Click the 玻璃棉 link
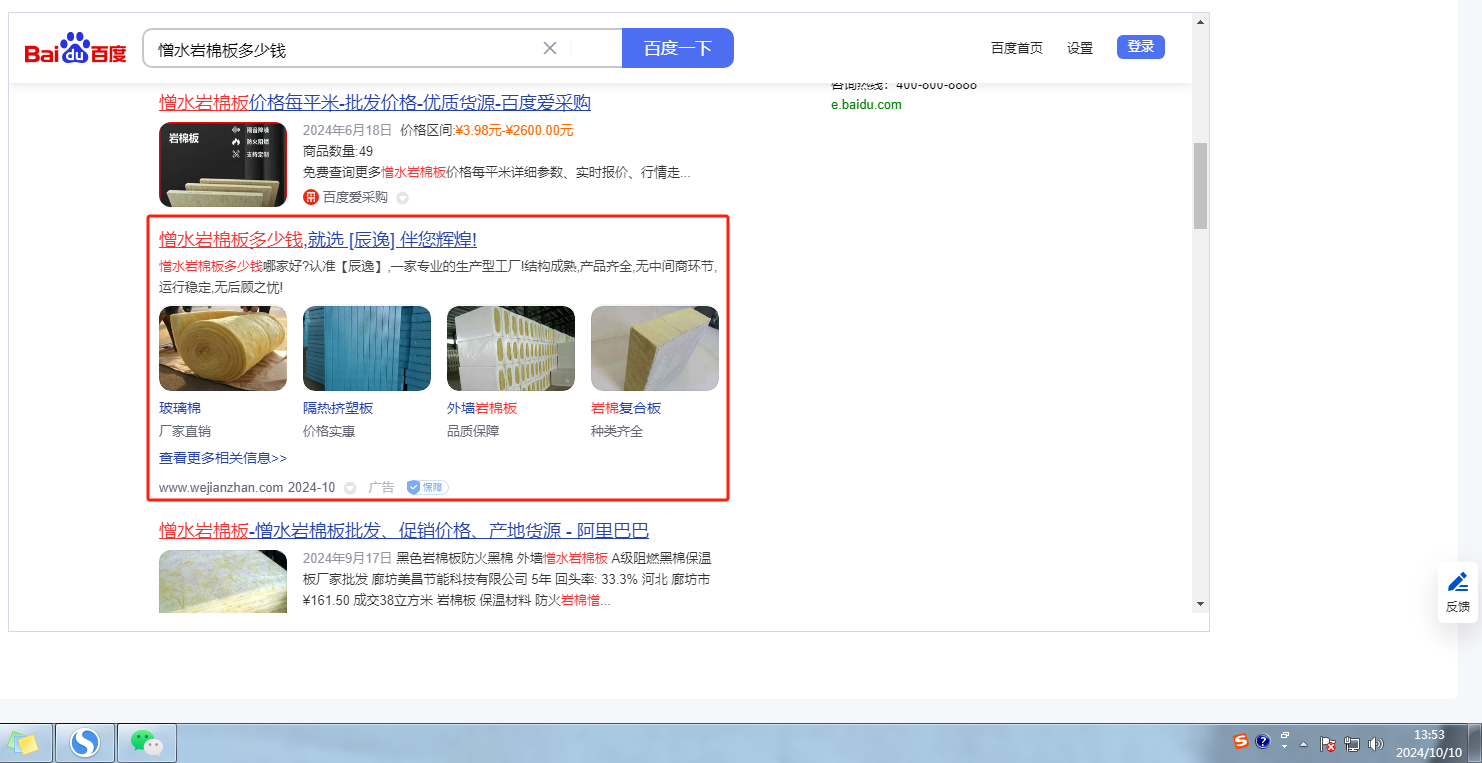Screen dimensions: 1482x763 180,408
